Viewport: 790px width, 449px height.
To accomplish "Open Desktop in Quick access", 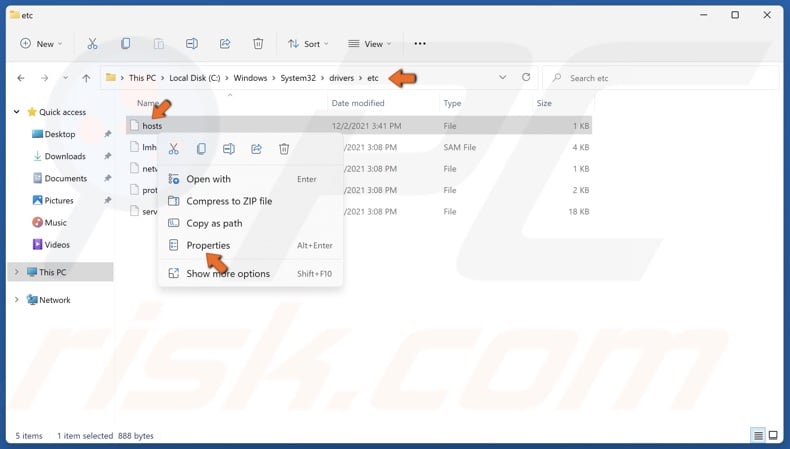I will [x=59, y=134].
